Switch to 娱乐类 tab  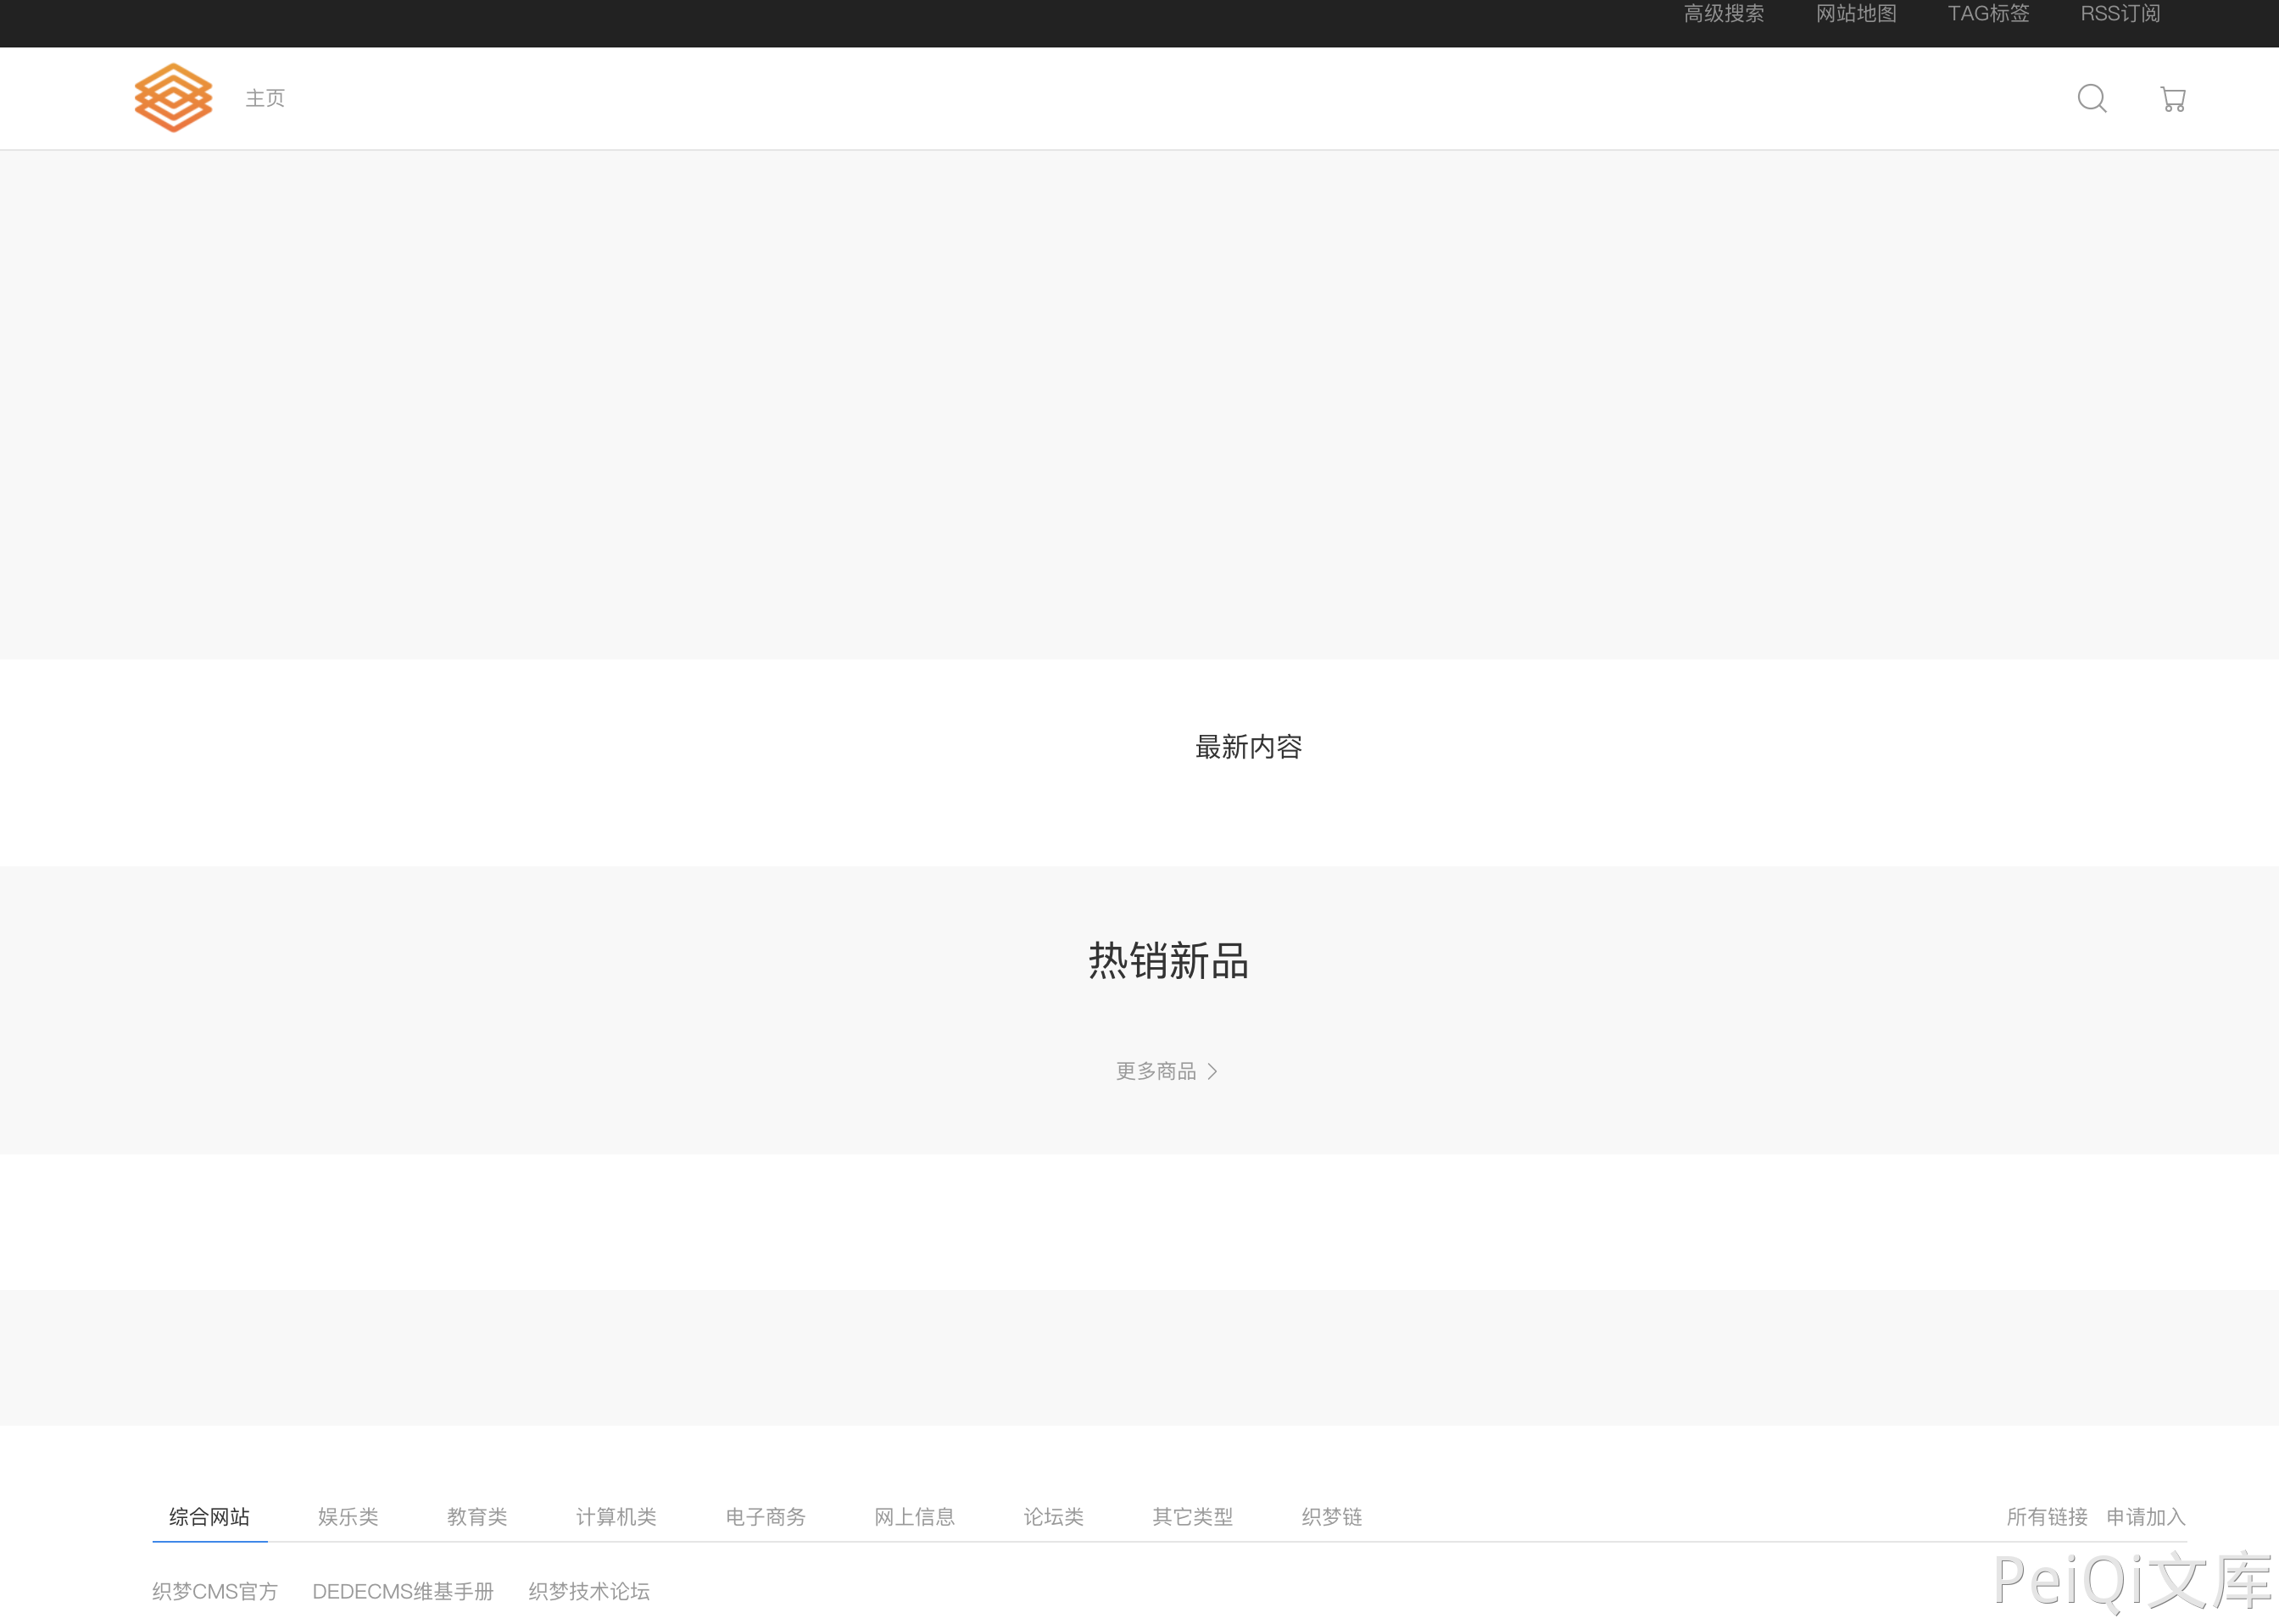[x=348, y=1516]
